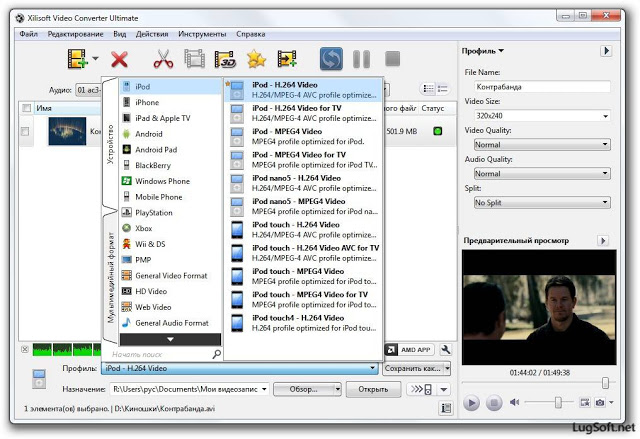Screen dimensions: 640x439
Task: Start conversion with the blue Convert button
Action: [x=331, y=59]
